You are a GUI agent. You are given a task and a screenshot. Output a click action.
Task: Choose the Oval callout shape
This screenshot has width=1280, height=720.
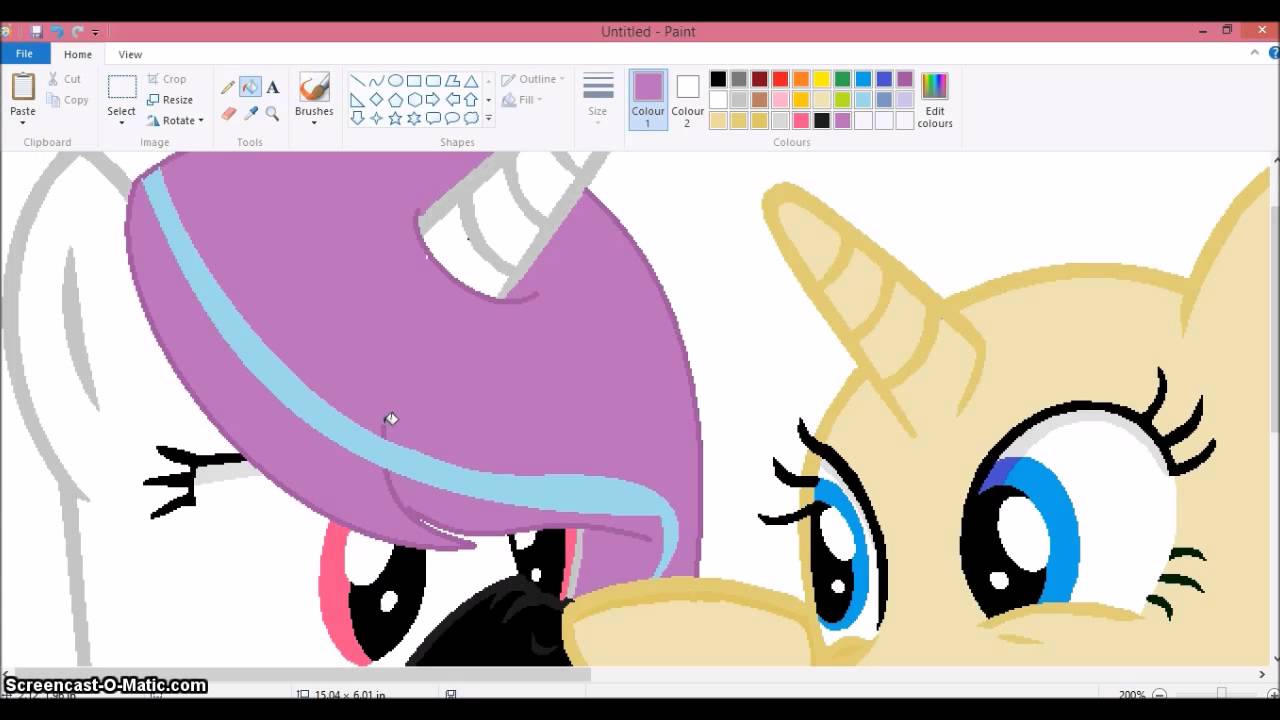tap(452, 118)
